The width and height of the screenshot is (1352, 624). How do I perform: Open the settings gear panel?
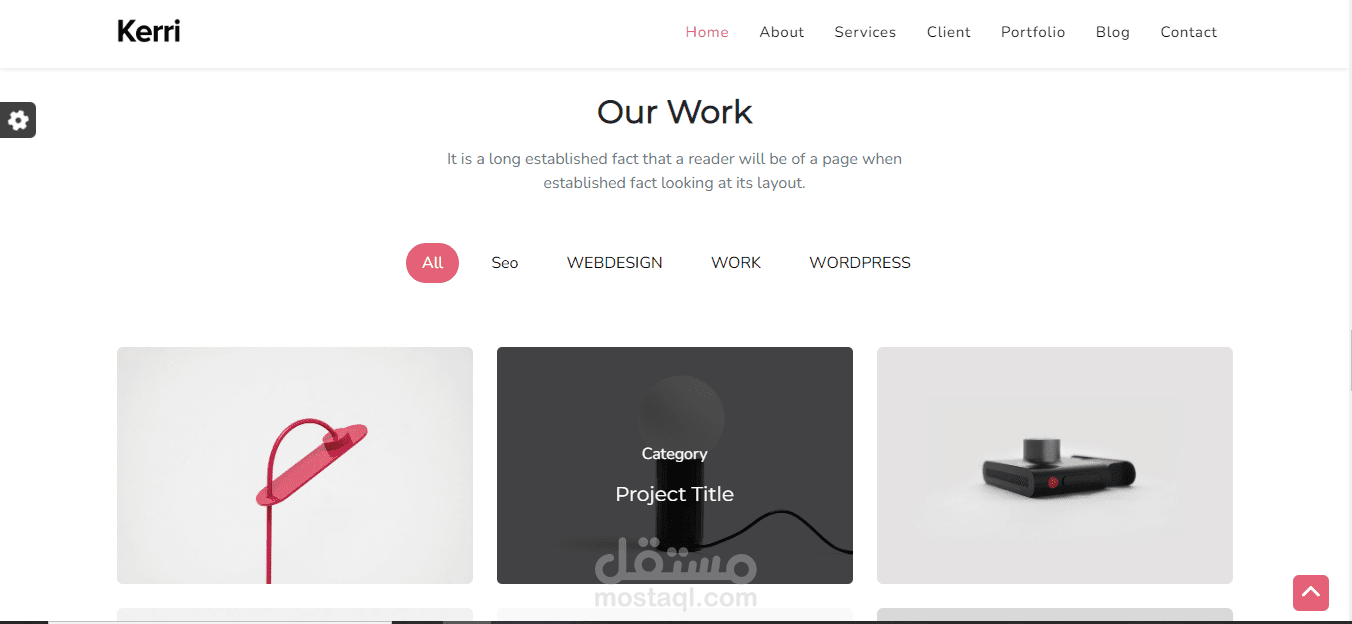click(18, 120)
